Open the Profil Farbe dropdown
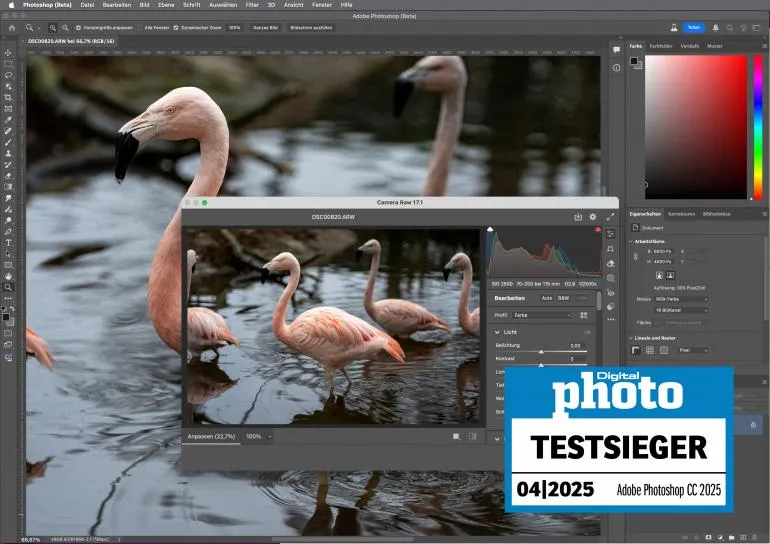This screenshot has width=770, height=544. (x=542, y=315)
